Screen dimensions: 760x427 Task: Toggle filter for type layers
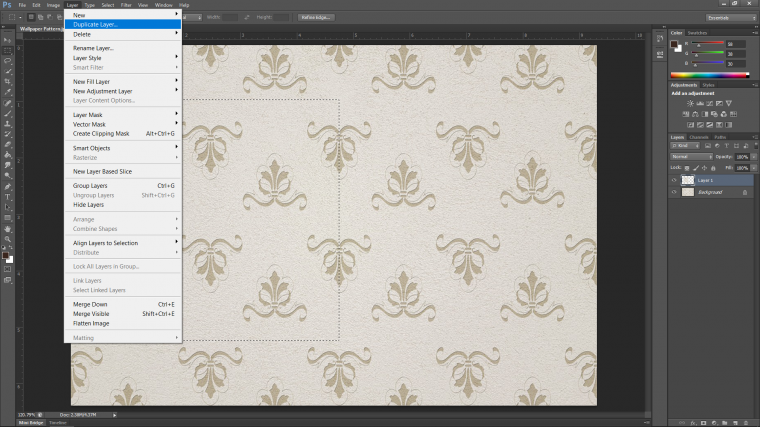(x=727, y=145)
